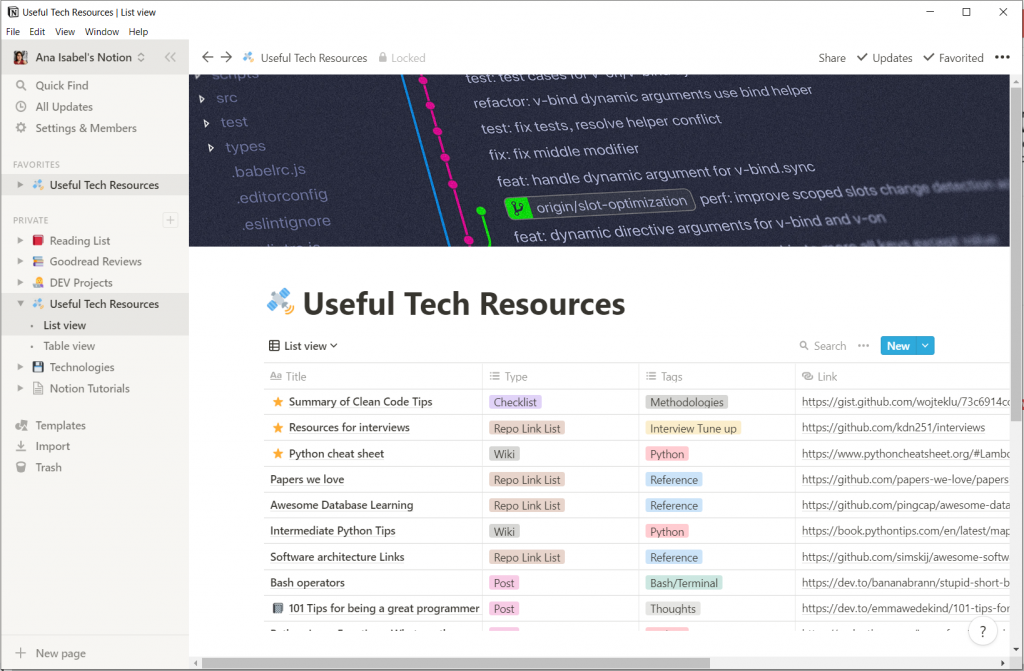Click the Python tag on Python cheat sheet row

point(667,454)
